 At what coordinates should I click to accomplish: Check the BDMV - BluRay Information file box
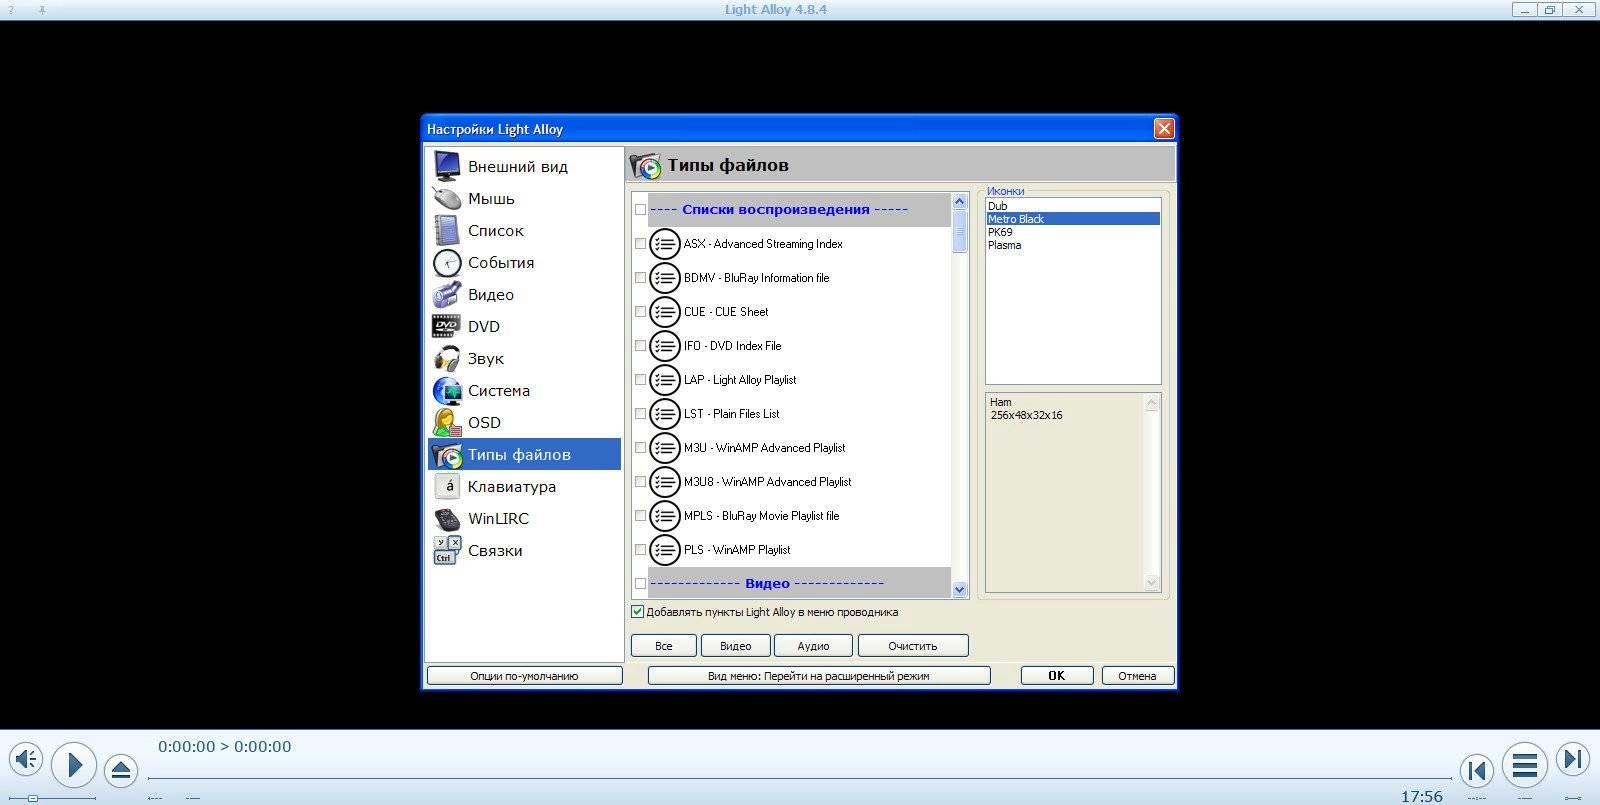click(x=640, y=278)
